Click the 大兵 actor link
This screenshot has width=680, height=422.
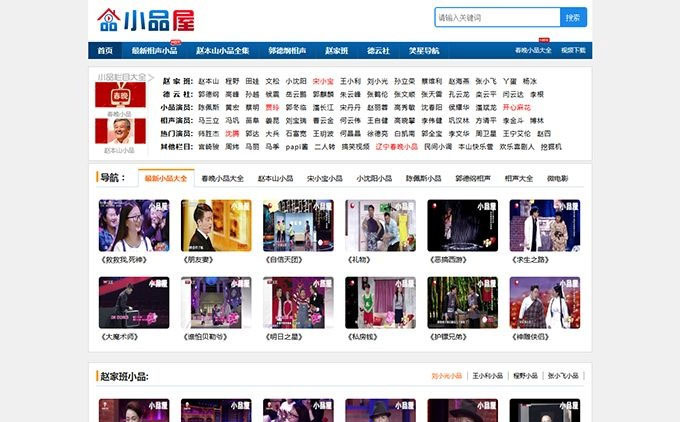[272, 134]
